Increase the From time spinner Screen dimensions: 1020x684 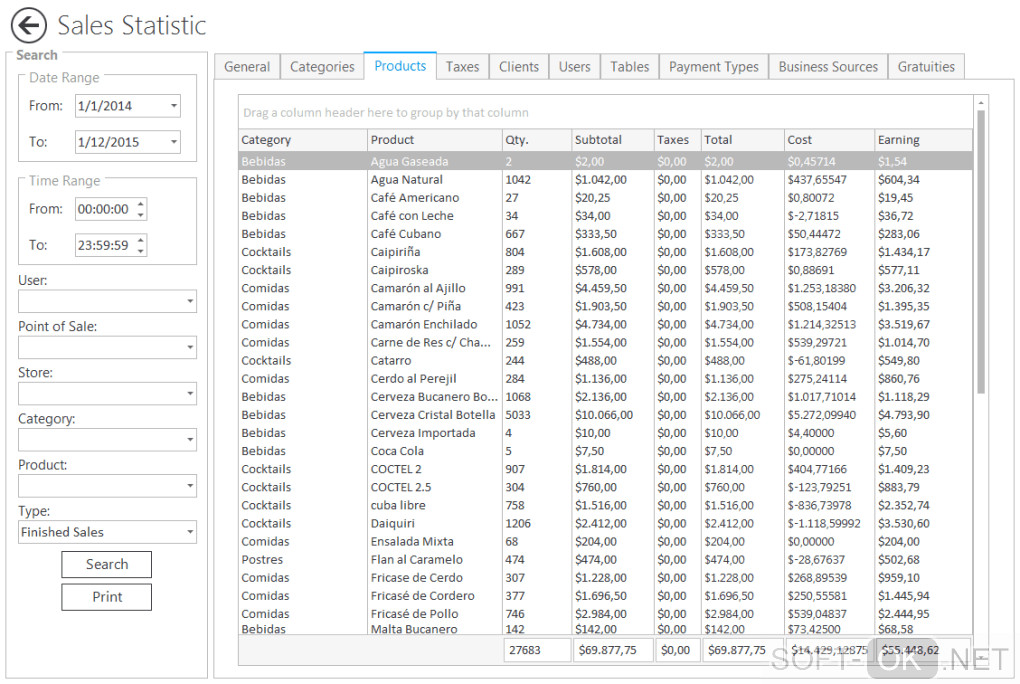tap(141, 204)
